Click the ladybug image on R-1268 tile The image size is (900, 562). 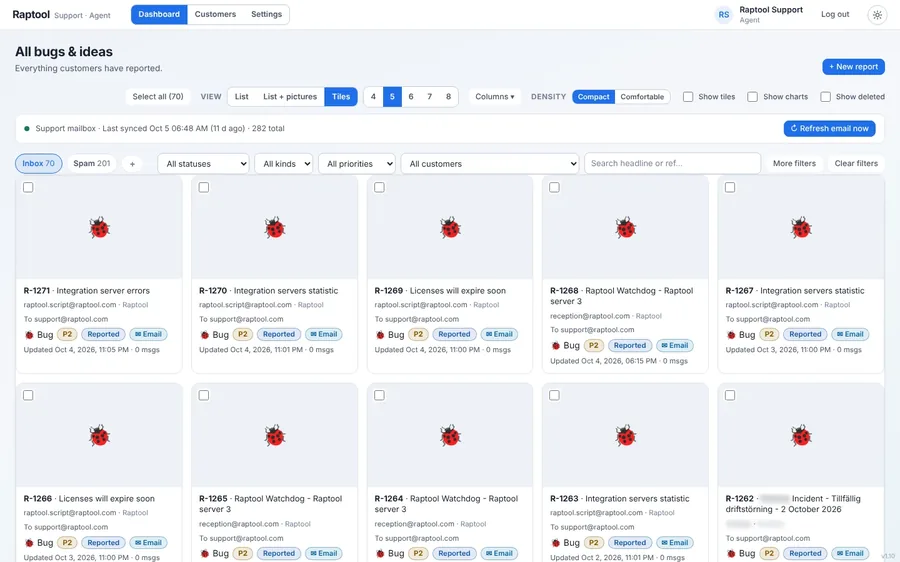point(626,227)
